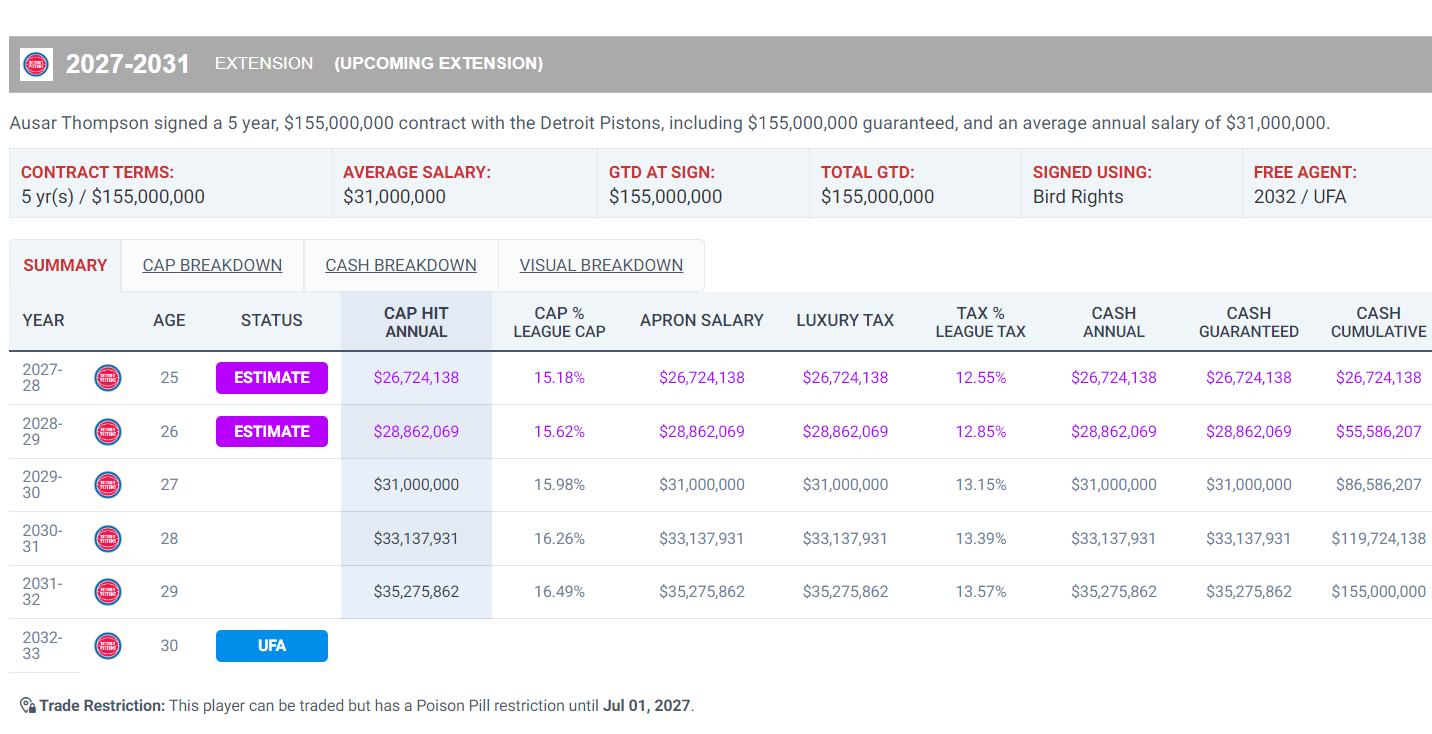The height and width of the screenshot is (734, 1432).
Task: Click the blue UFA status badge
Action: (272, 646)
